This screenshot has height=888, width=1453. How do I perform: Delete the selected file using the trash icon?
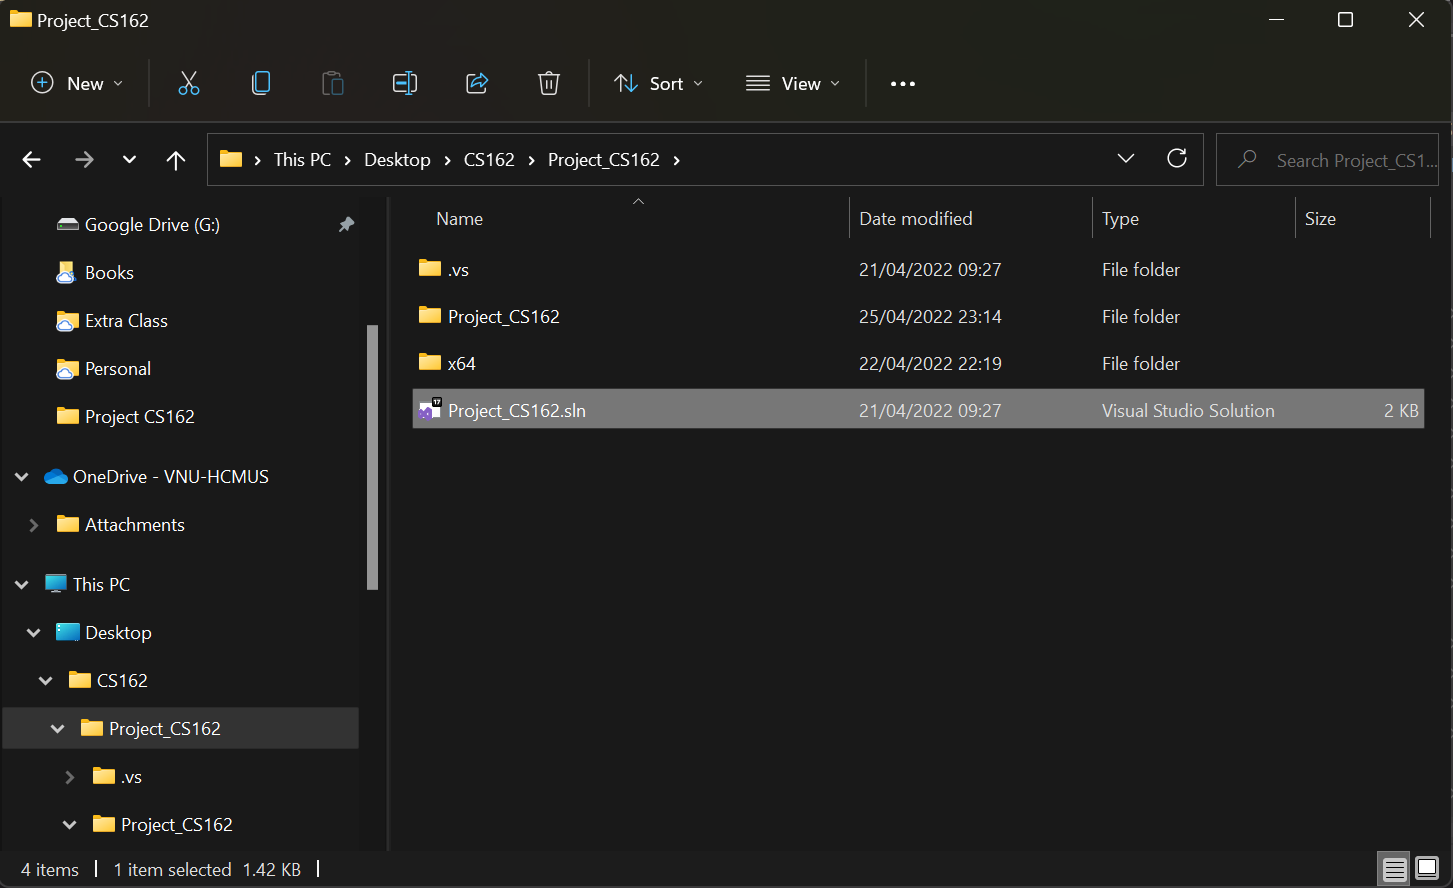tap(549, 83)
